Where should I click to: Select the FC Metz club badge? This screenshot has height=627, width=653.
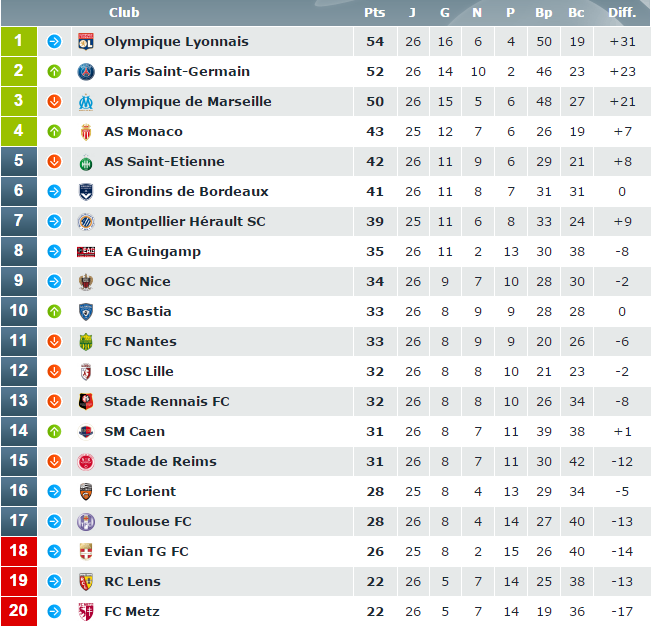(86, 612)
